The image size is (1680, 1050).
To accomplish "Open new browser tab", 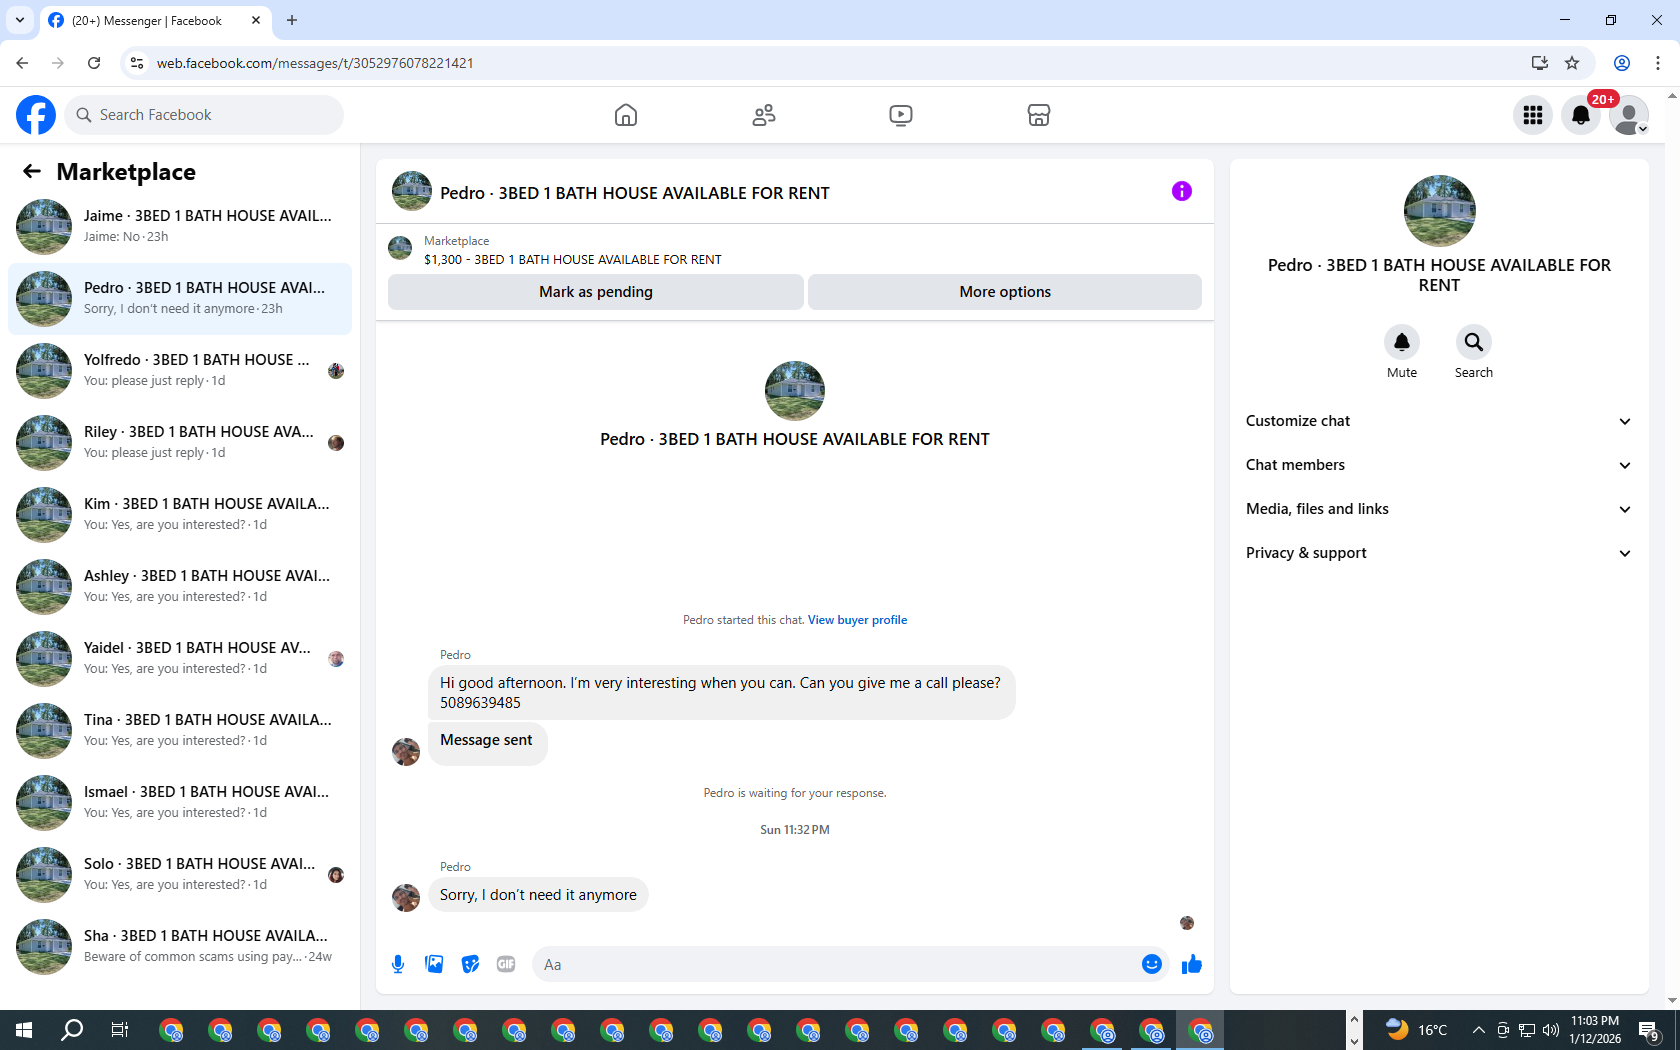I will coord(292,20).
